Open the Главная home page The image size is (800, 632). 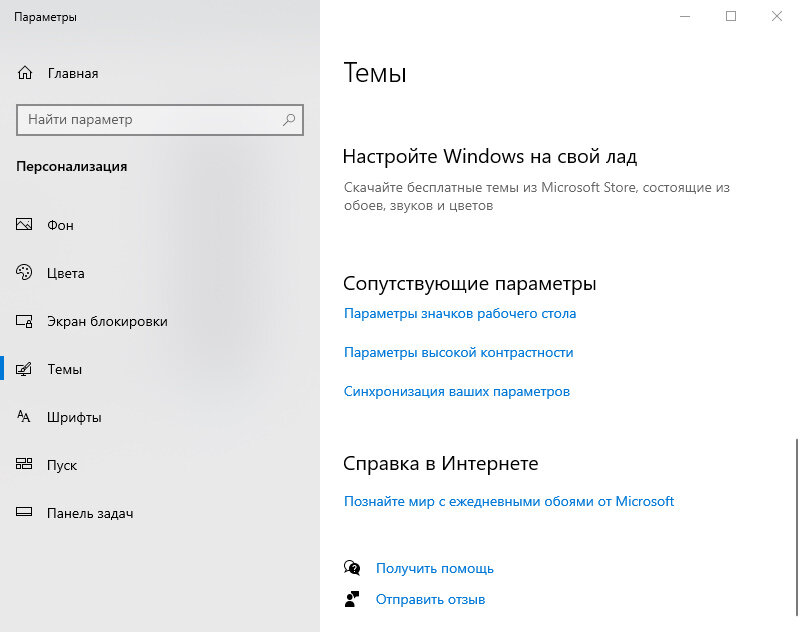coord(73,73)
